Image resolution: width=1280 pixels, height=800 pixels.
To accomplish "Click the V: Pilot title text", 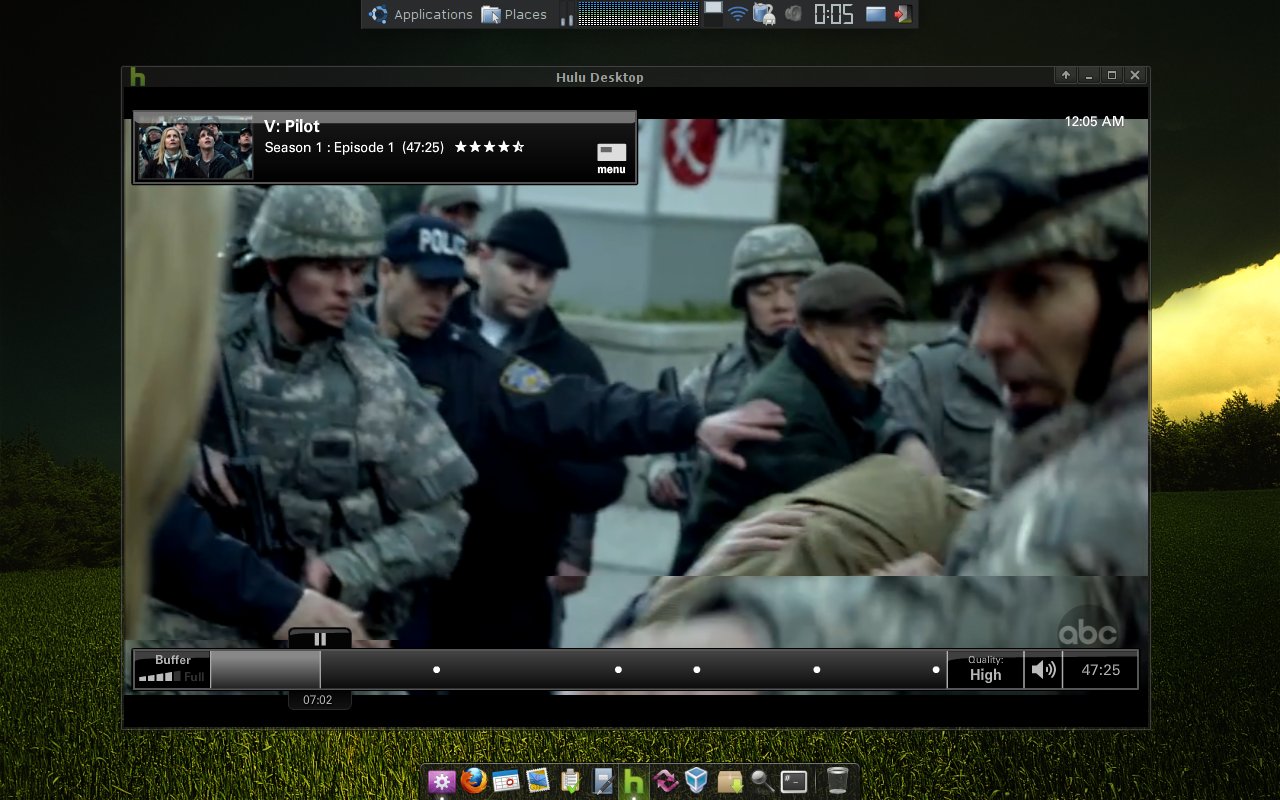I will (292, 126).
